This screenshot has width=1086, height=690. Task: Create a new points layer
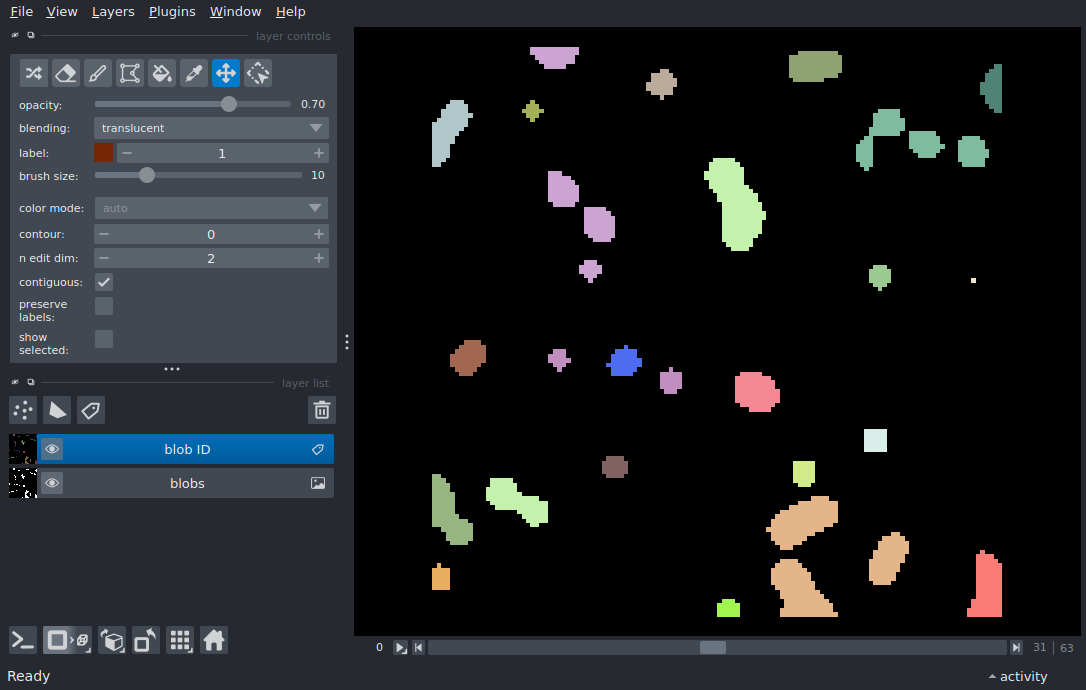pos(23,410)
